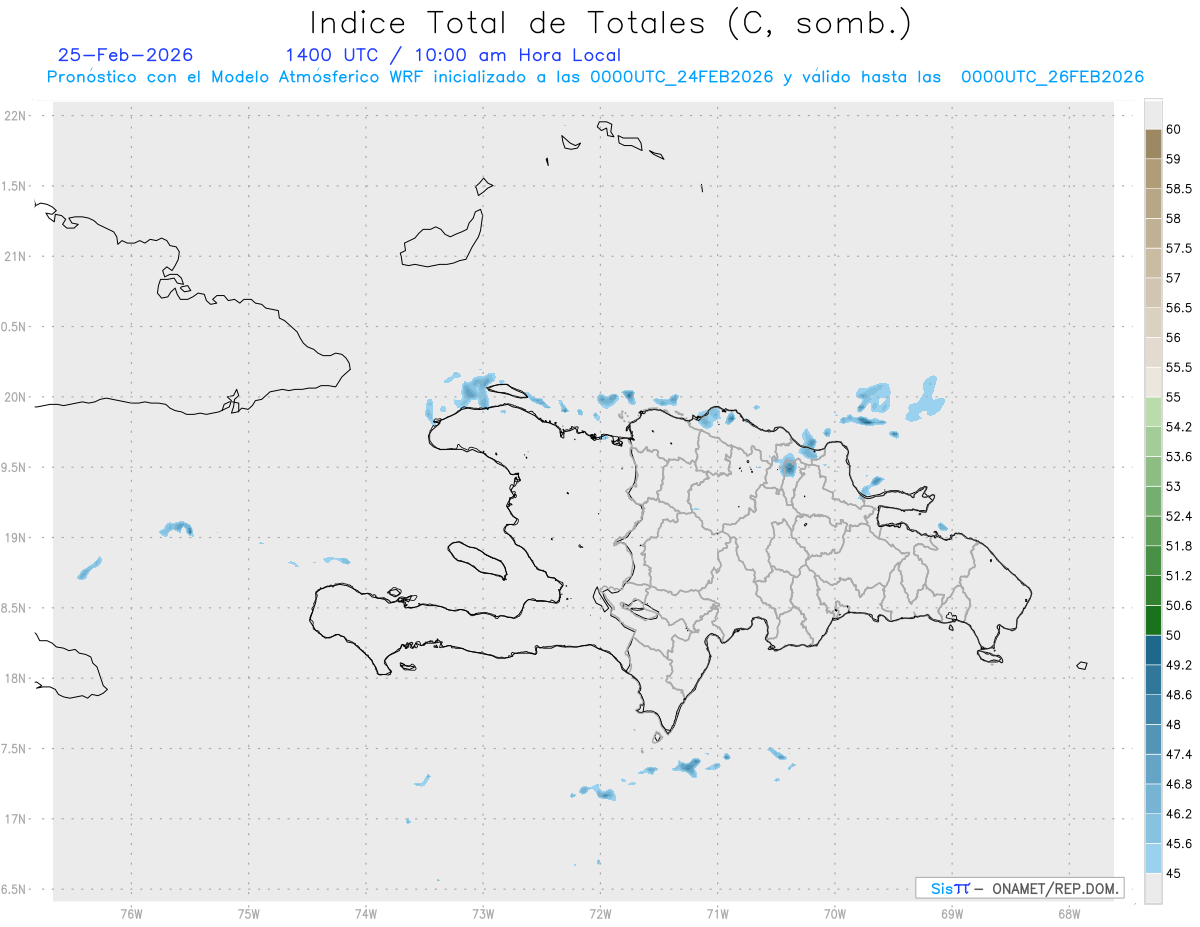The width and height of the screenshot is (1200, 927).
Task: Click the '72W' longitude label
Action: pyautogui.click(x=600, y=914)
